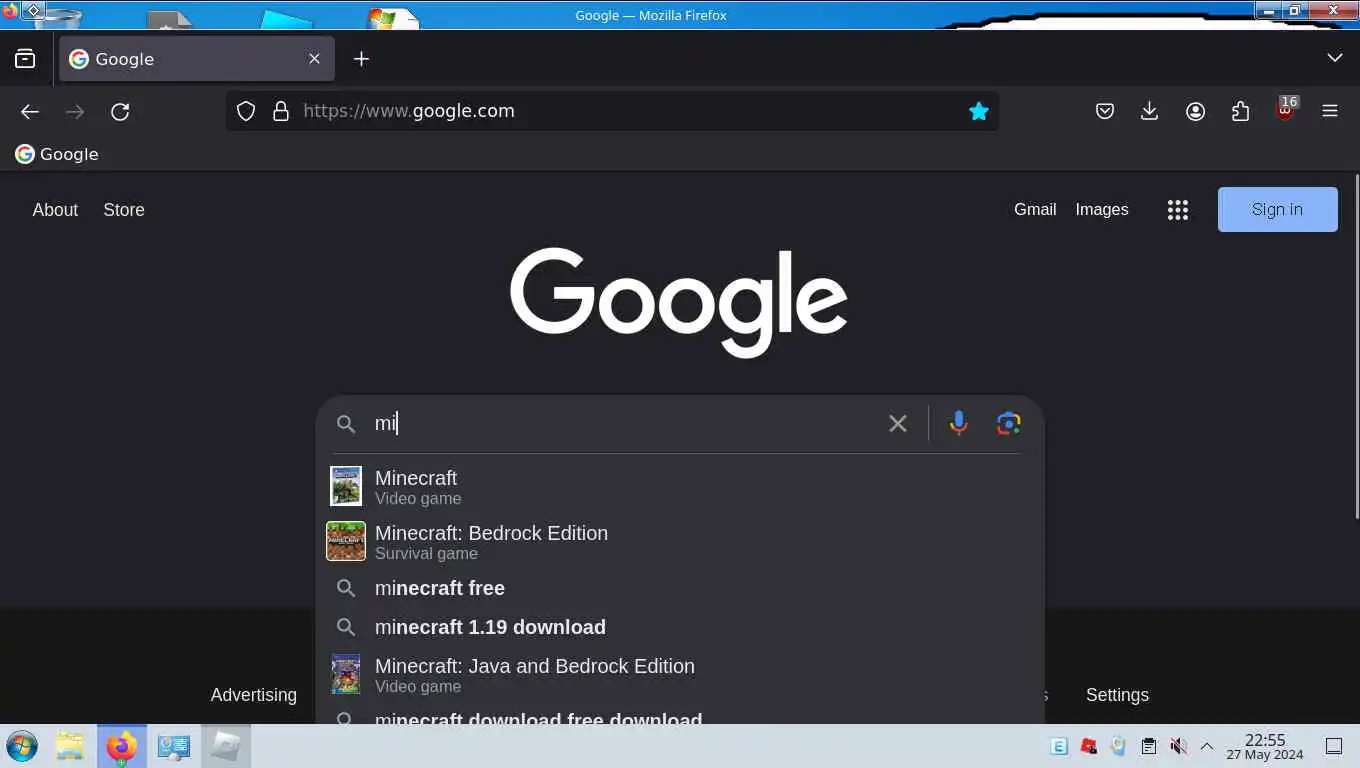This screenshot has width=1360, height=768.
Task: Open the clipboard tray icon
Action: pyautogui.click(x=1149, y=746)
